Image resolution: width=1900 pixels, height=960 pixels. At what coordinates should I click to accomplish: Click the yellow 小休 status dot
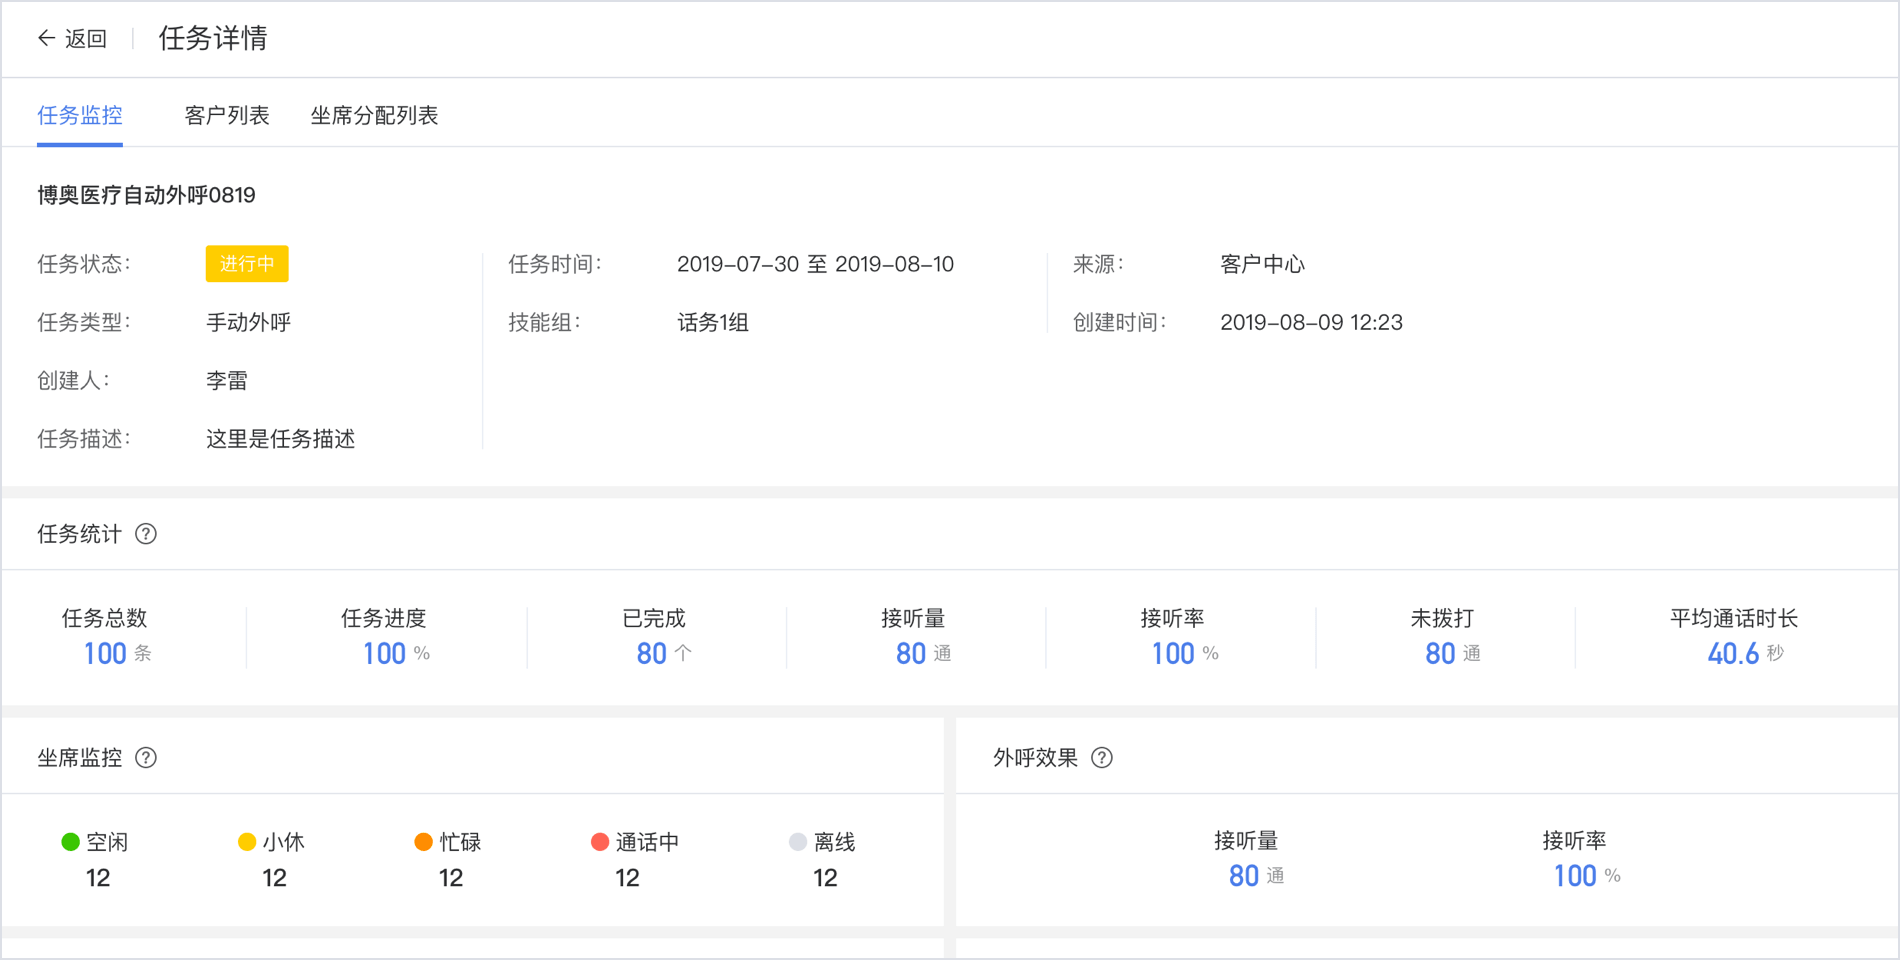[247, 842]
